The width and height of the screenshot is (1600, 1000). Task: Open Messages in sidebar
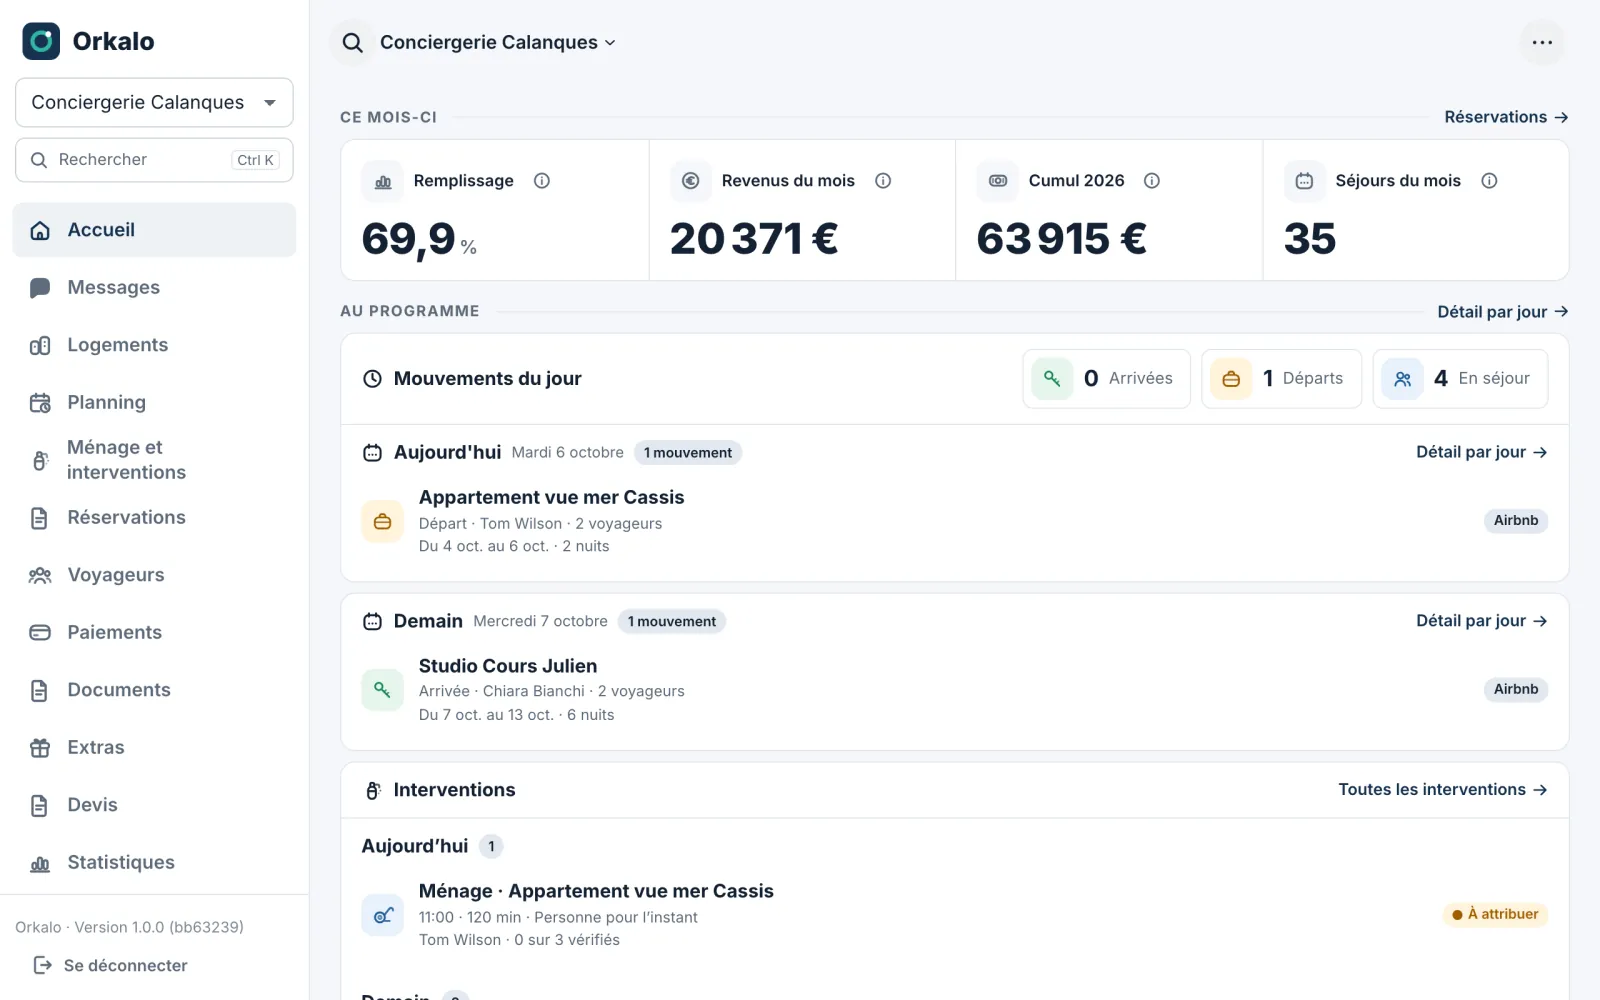154,288
